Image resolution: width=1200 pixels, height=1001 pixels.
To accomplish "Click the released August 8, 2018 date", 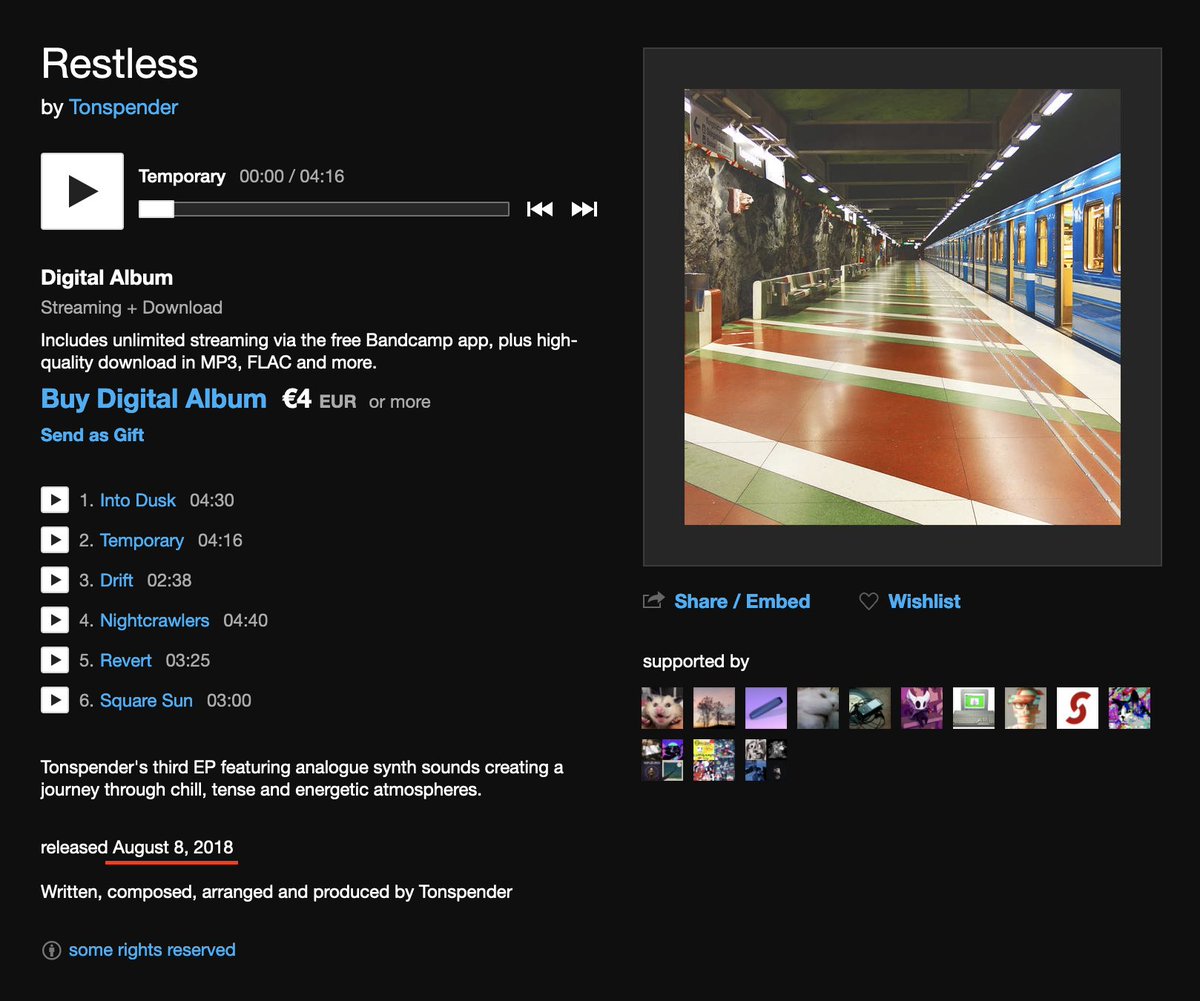I will pos(136,847).
